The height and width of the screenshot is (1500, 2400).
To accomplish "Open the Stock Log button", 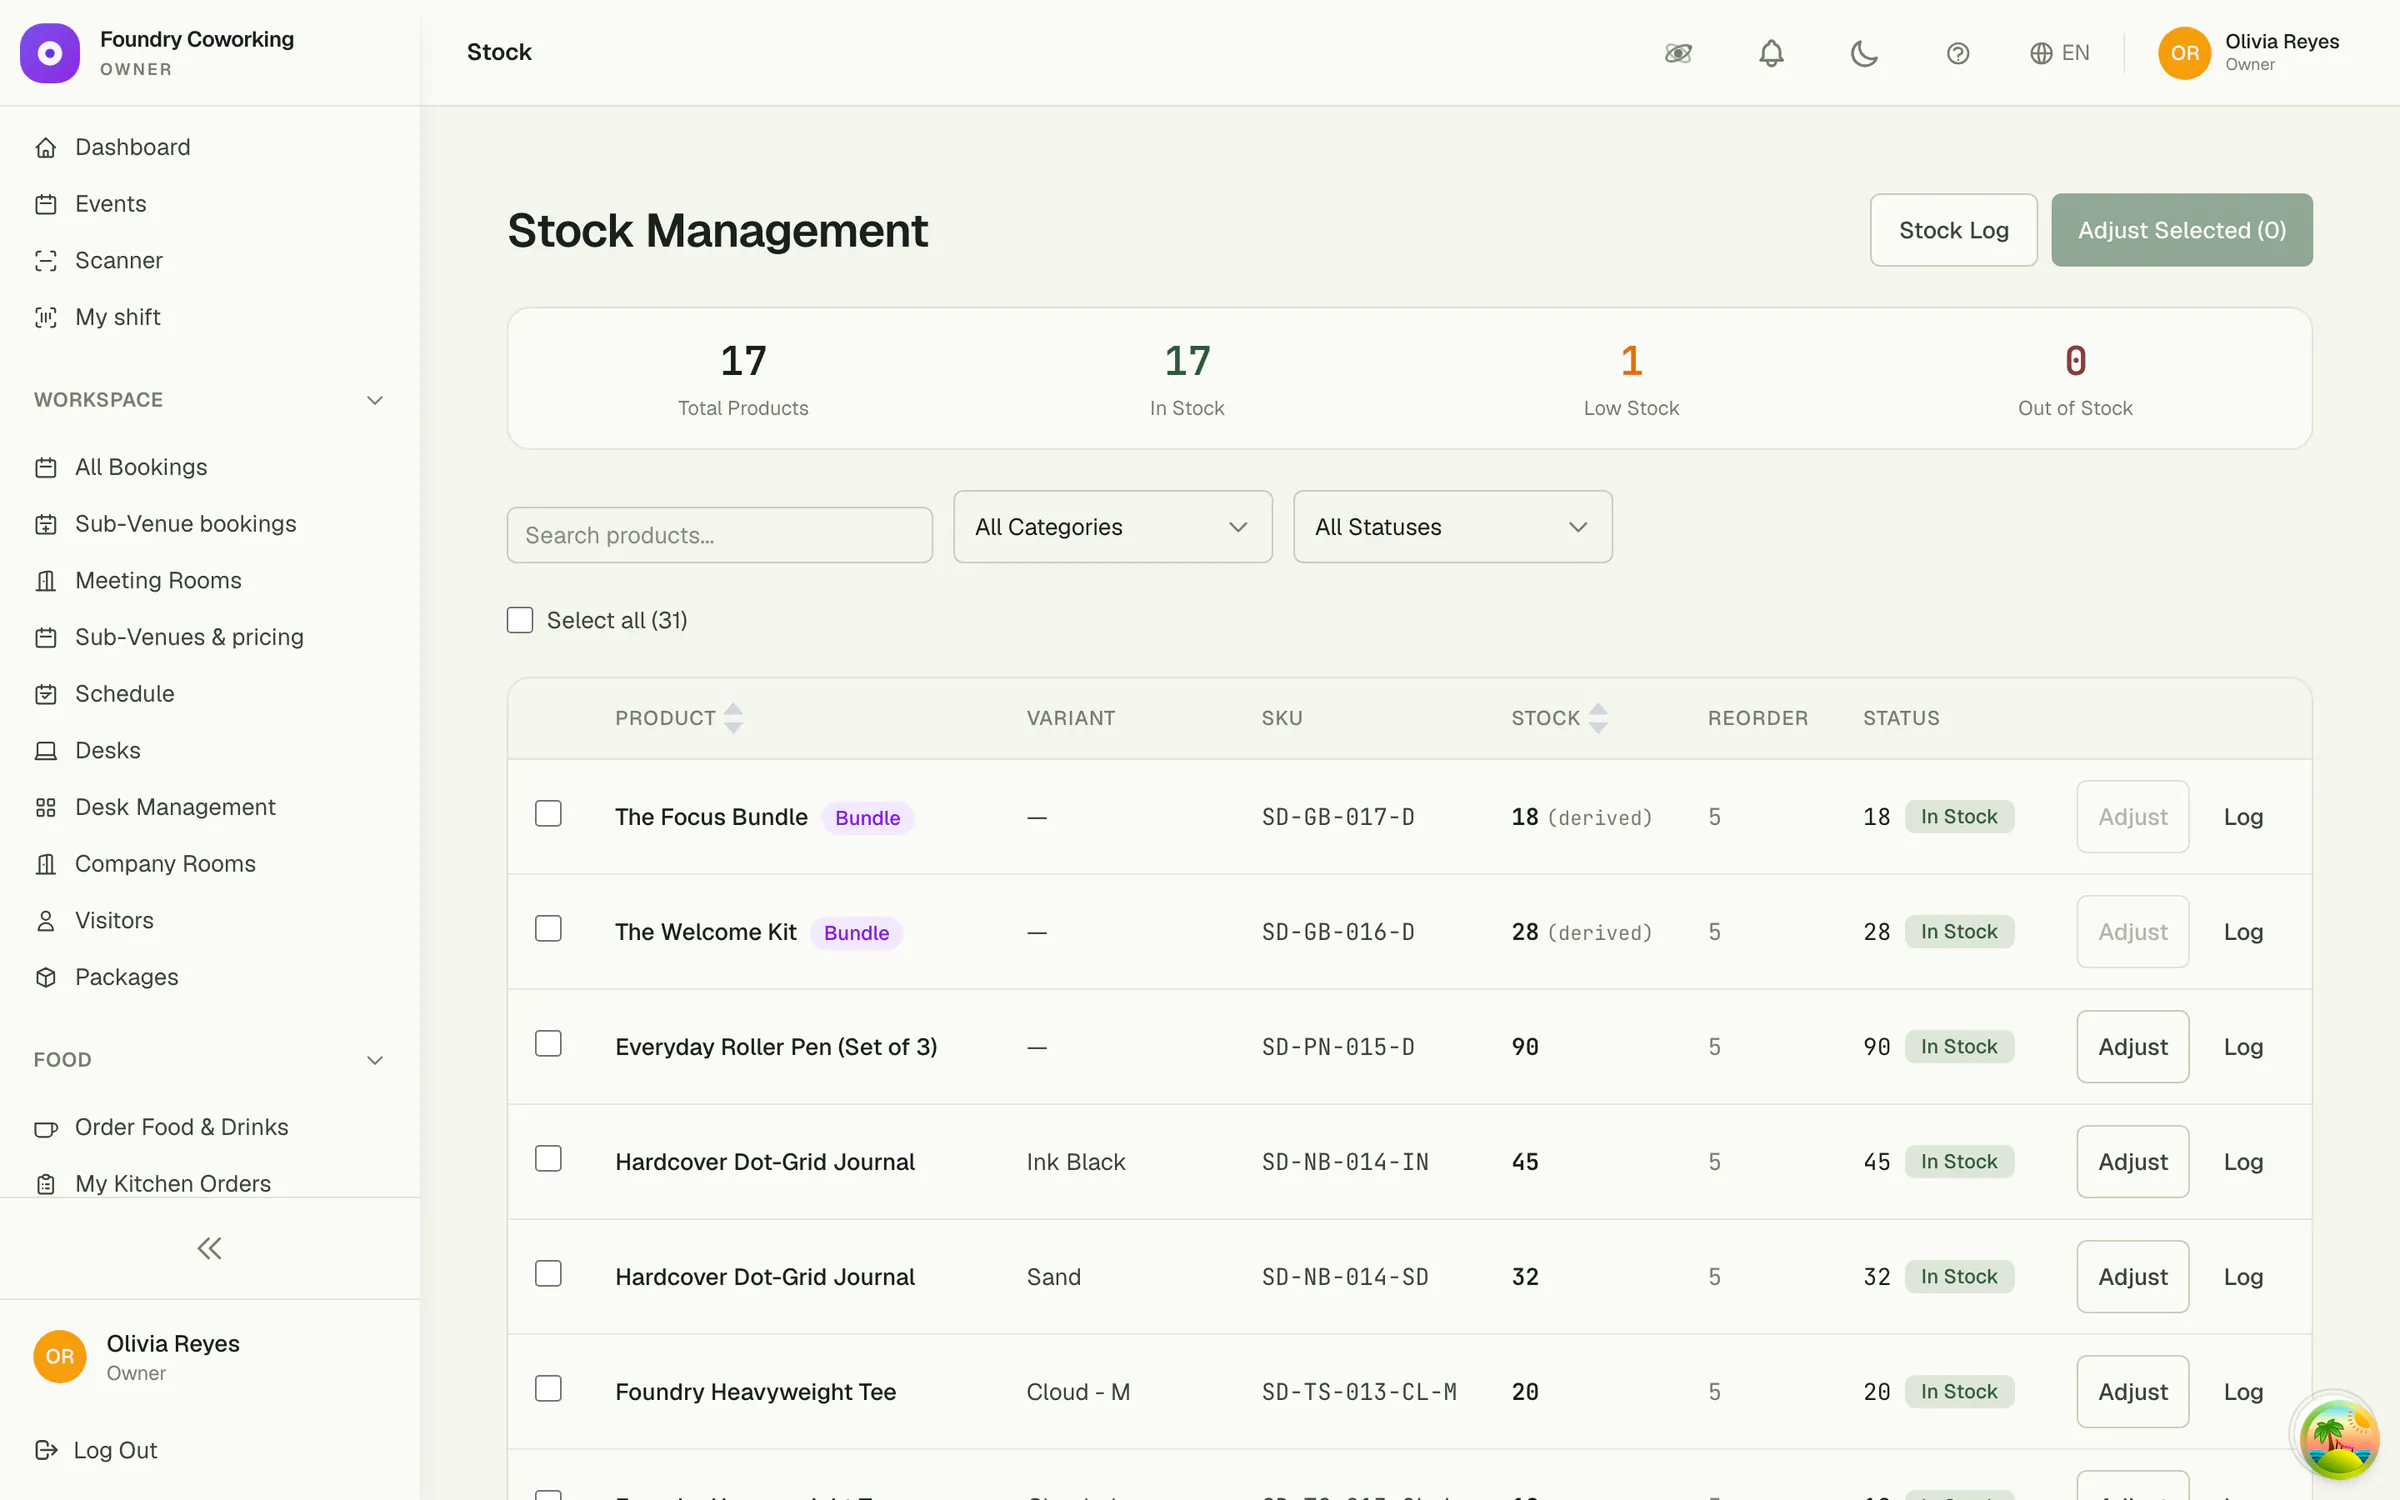I will tap(1953, 230).
